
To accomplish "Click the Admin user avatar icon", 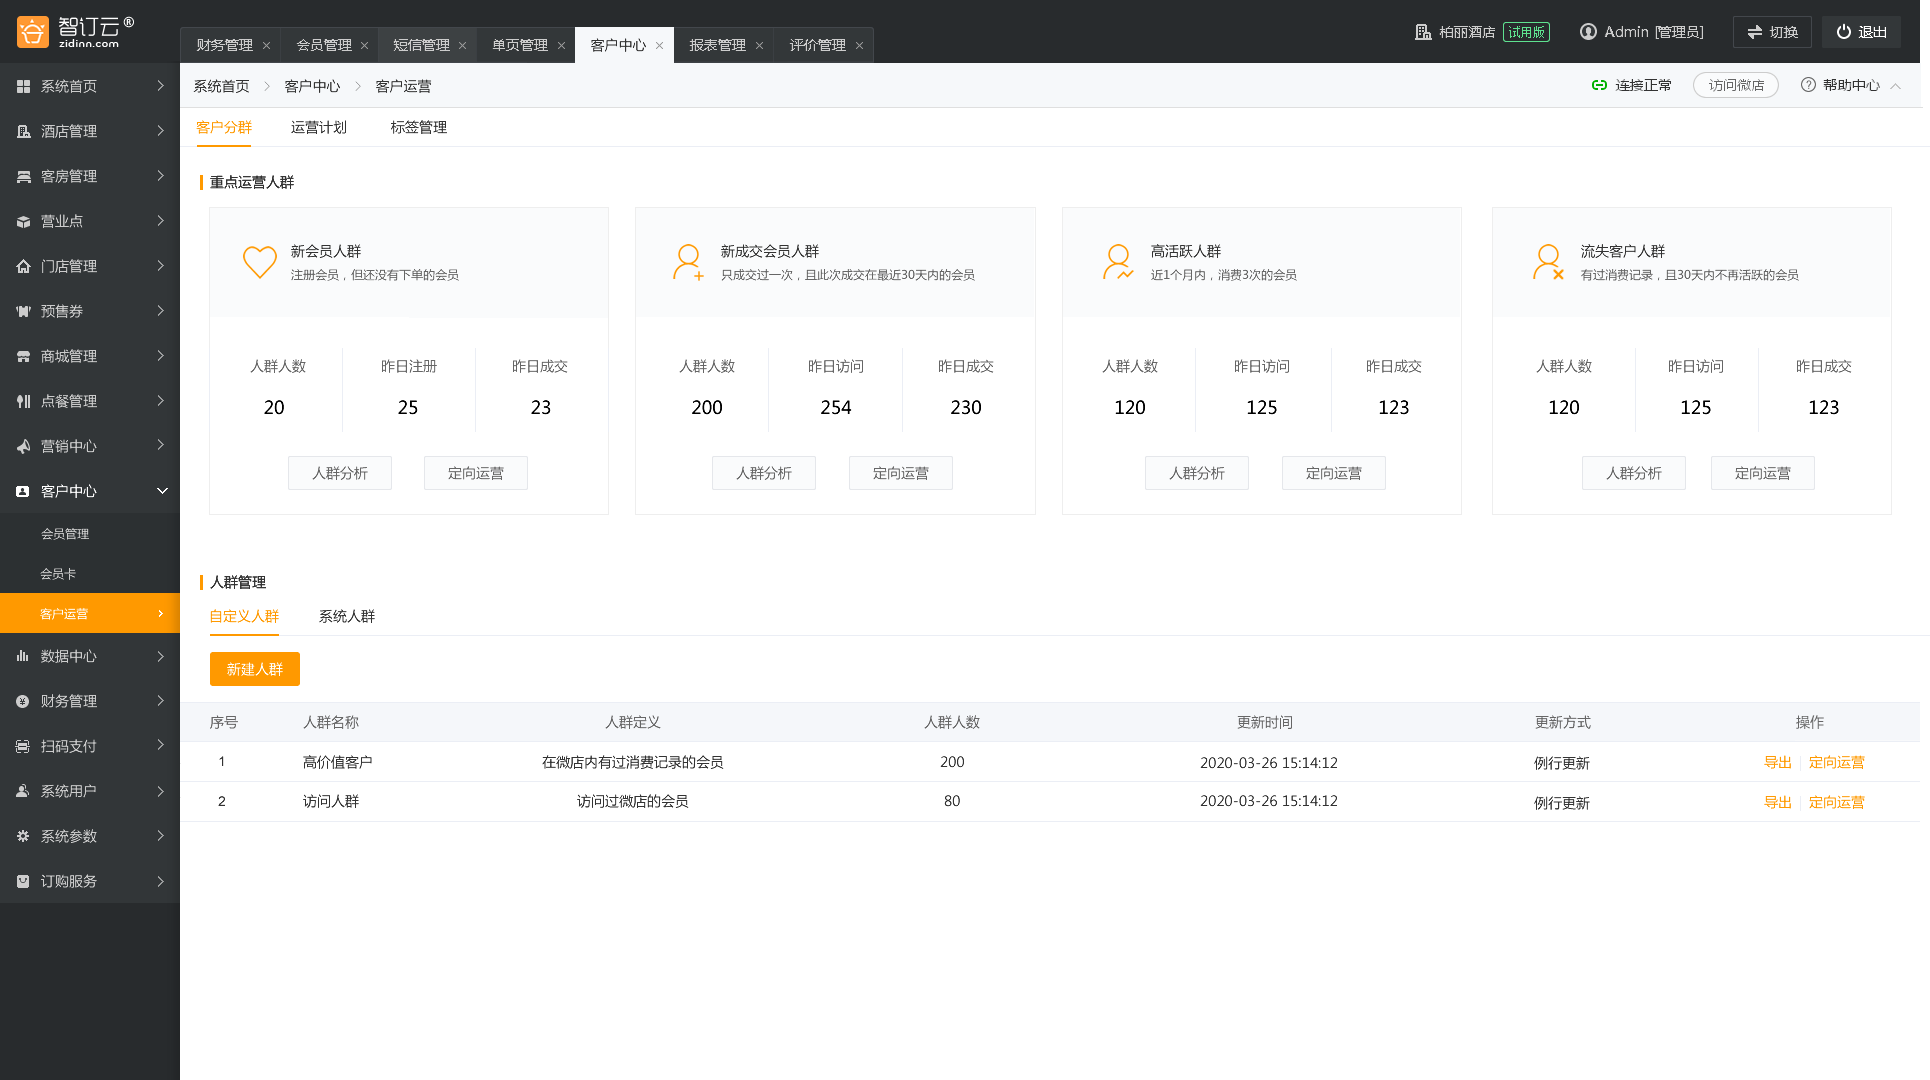I will [x=1588, y=32].
